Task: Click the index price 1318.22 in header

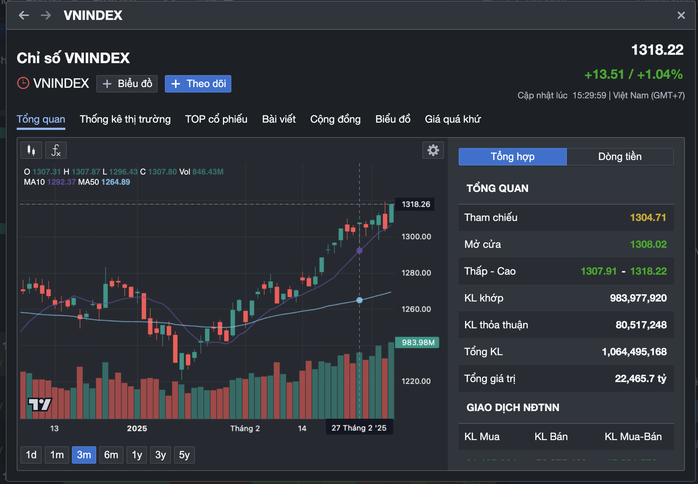Action: coord(657,50)
